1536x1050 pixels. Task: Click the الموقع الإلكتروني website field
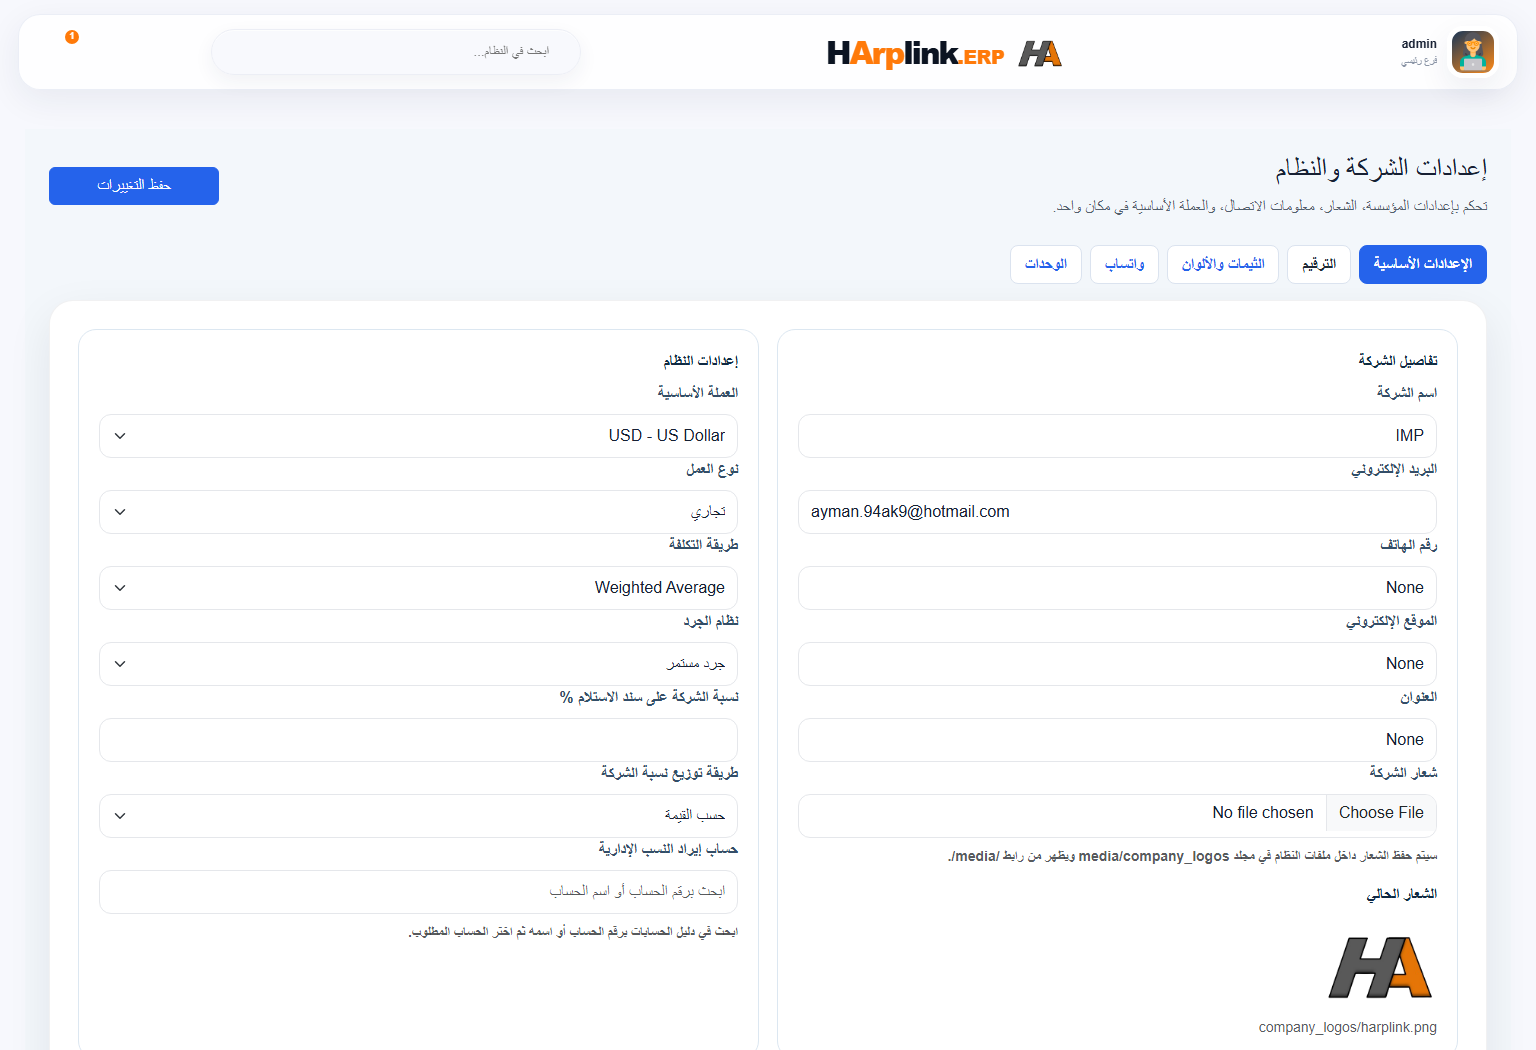click(1117, 664)
